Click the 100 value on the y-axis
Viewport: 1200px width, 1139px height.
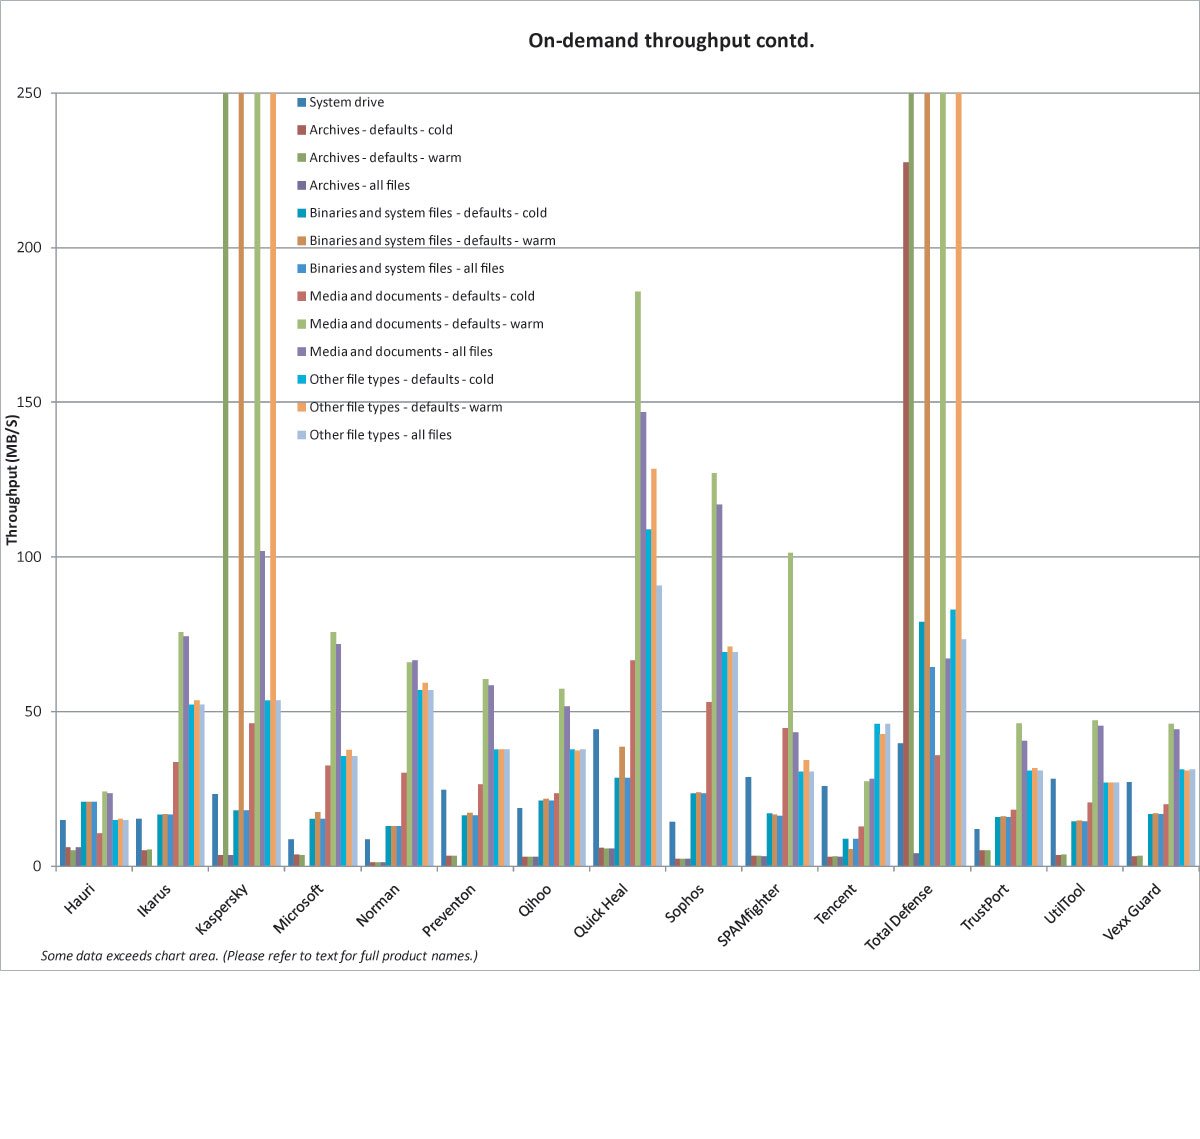(x=29, y=557)
